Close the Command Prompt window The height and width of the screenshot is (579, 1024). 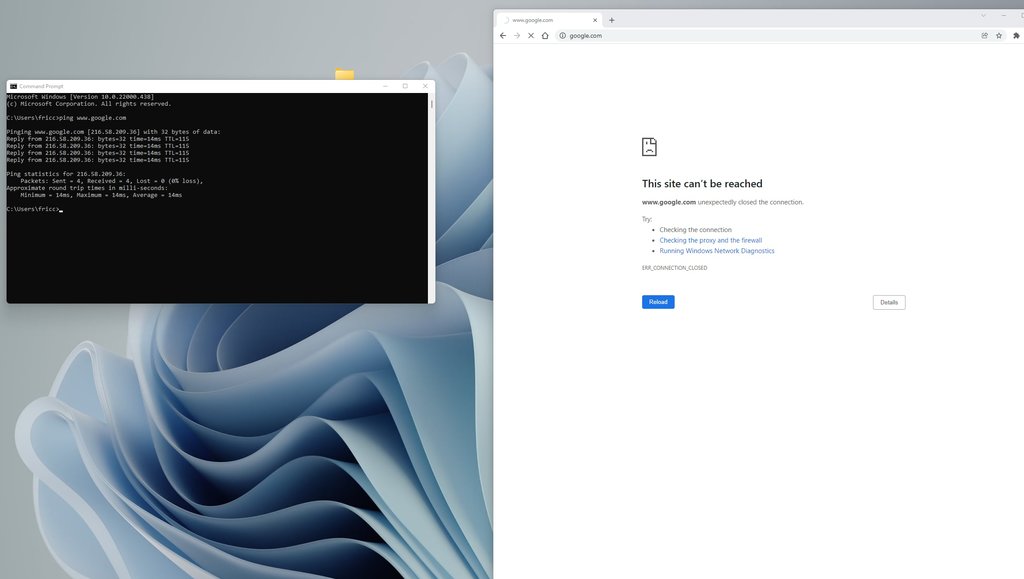click(x=425, y=86)
